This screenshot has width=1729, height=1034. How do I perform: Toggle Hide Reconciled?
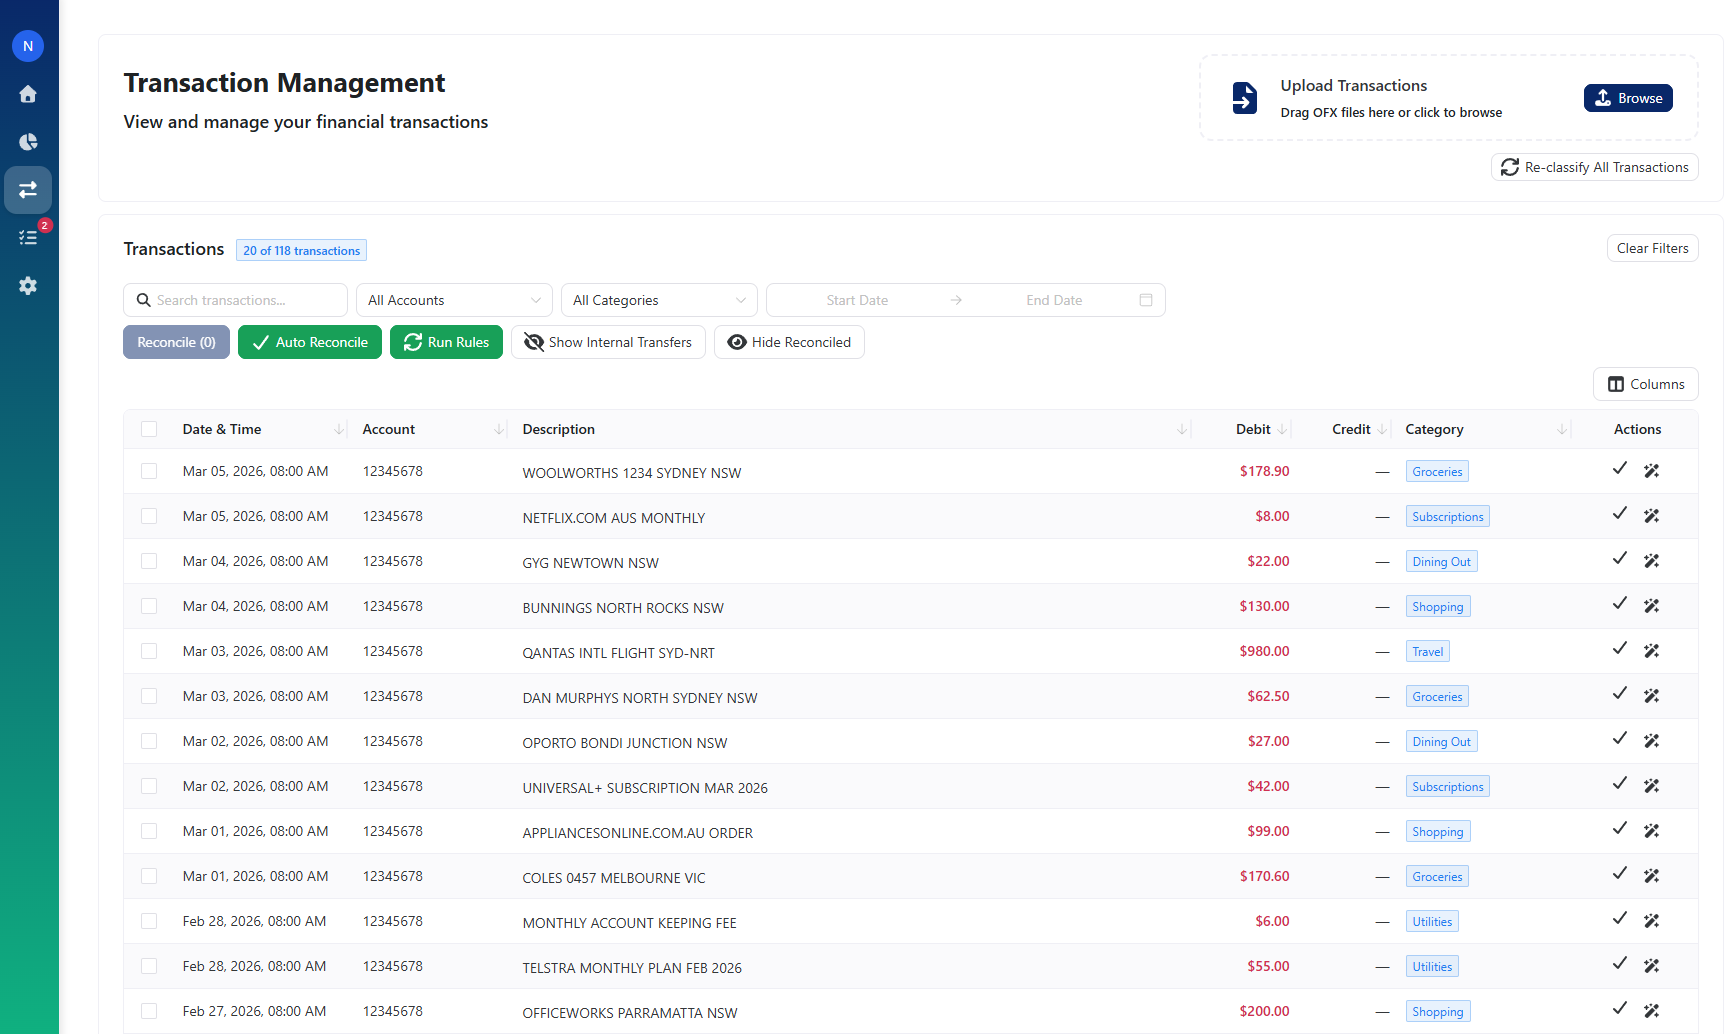[789, 342]
